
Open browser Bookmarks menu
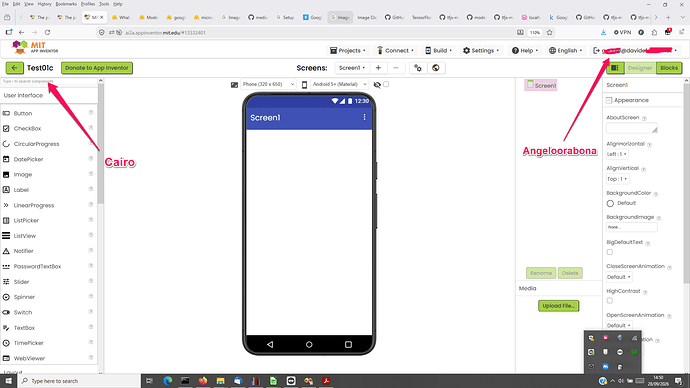(66, 4)
